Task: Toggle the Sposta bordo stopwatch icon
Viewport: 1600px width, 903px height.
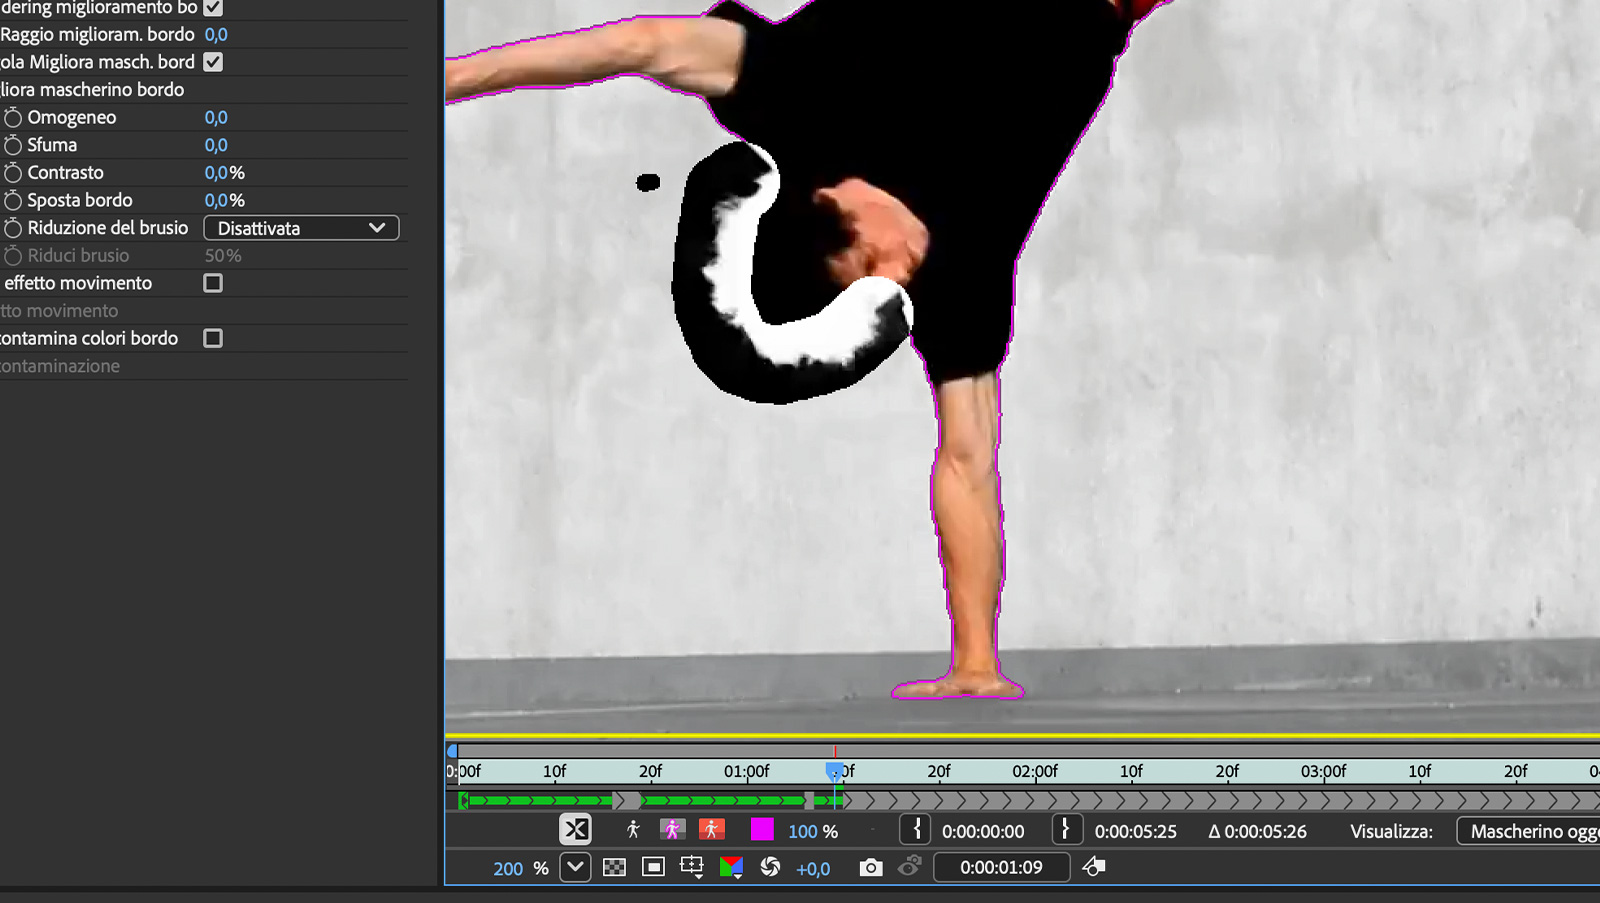Action: click(13, 200)
